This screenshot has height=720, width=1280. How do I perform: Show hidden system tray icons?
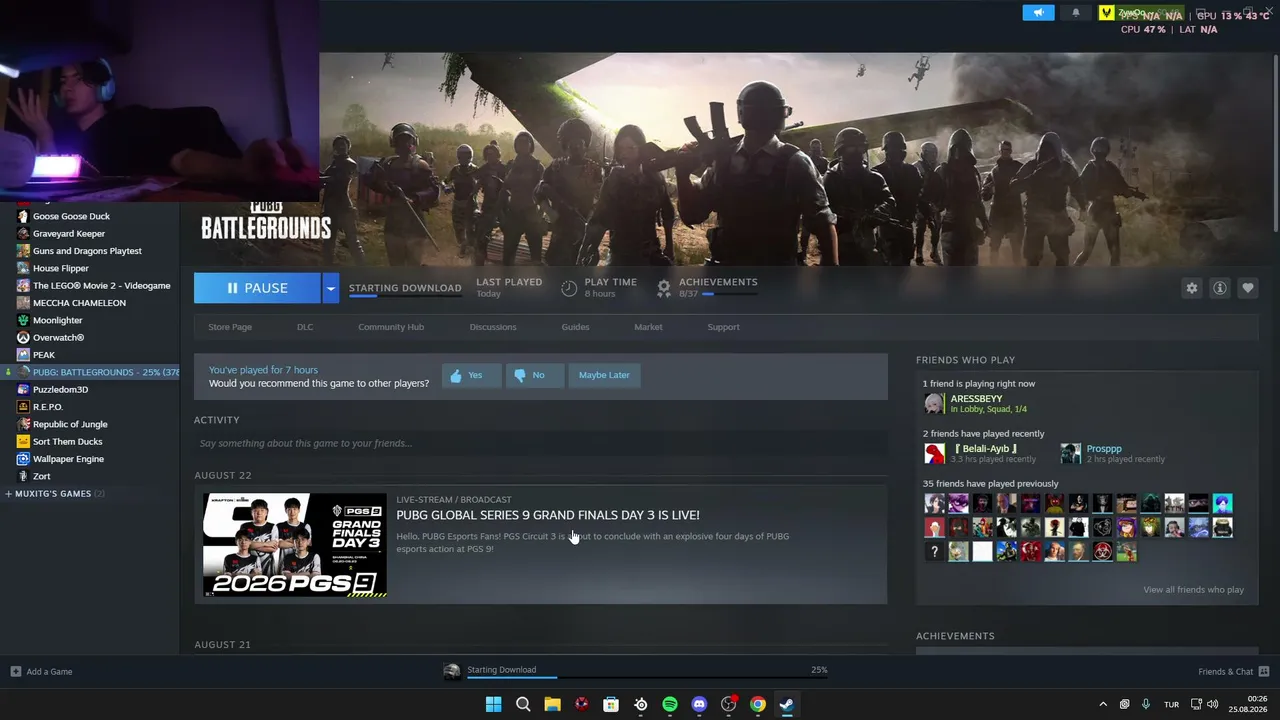coord(1103,704)
